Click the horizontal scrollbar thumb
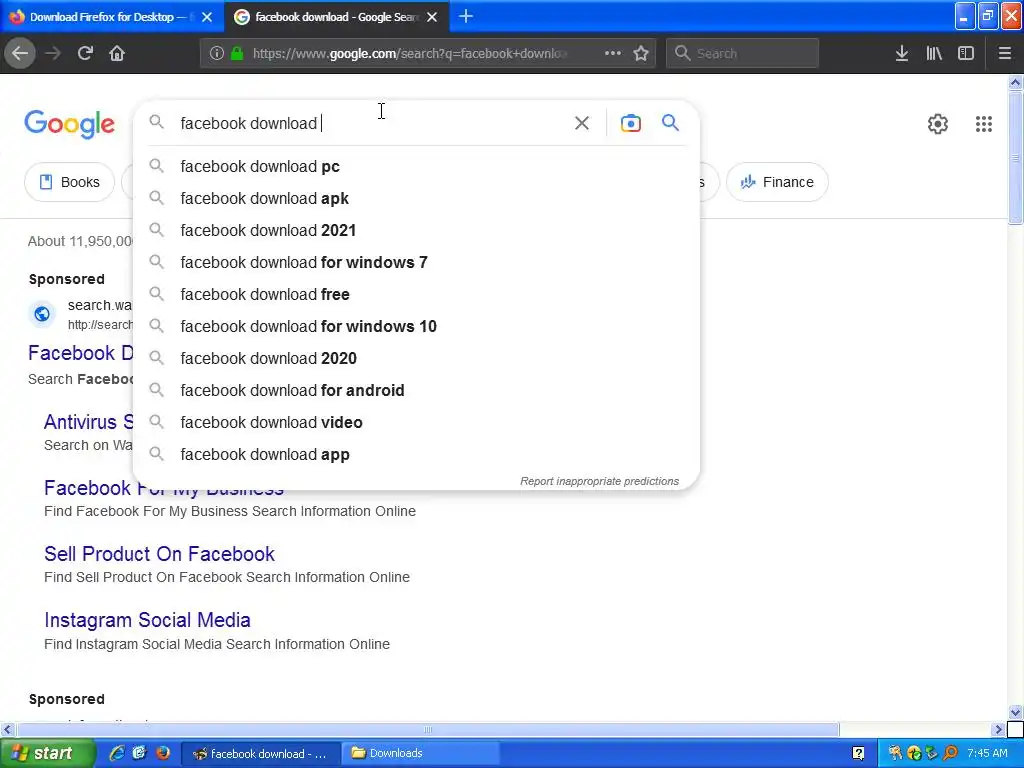 pyautogui.click(x=428, y=729)
